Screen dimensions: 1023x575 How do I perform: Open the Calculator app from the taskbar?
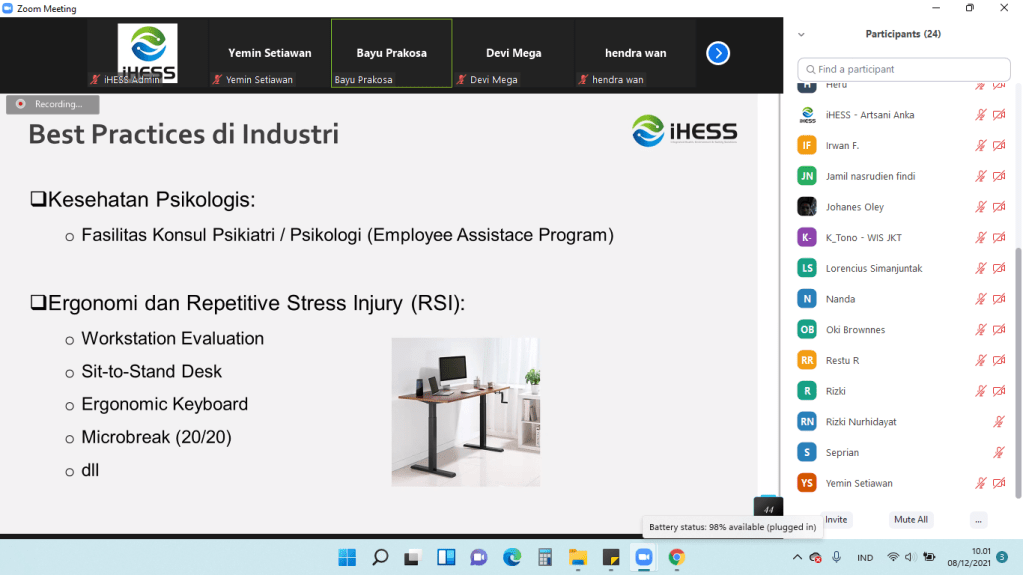click(x=545, y=557)
